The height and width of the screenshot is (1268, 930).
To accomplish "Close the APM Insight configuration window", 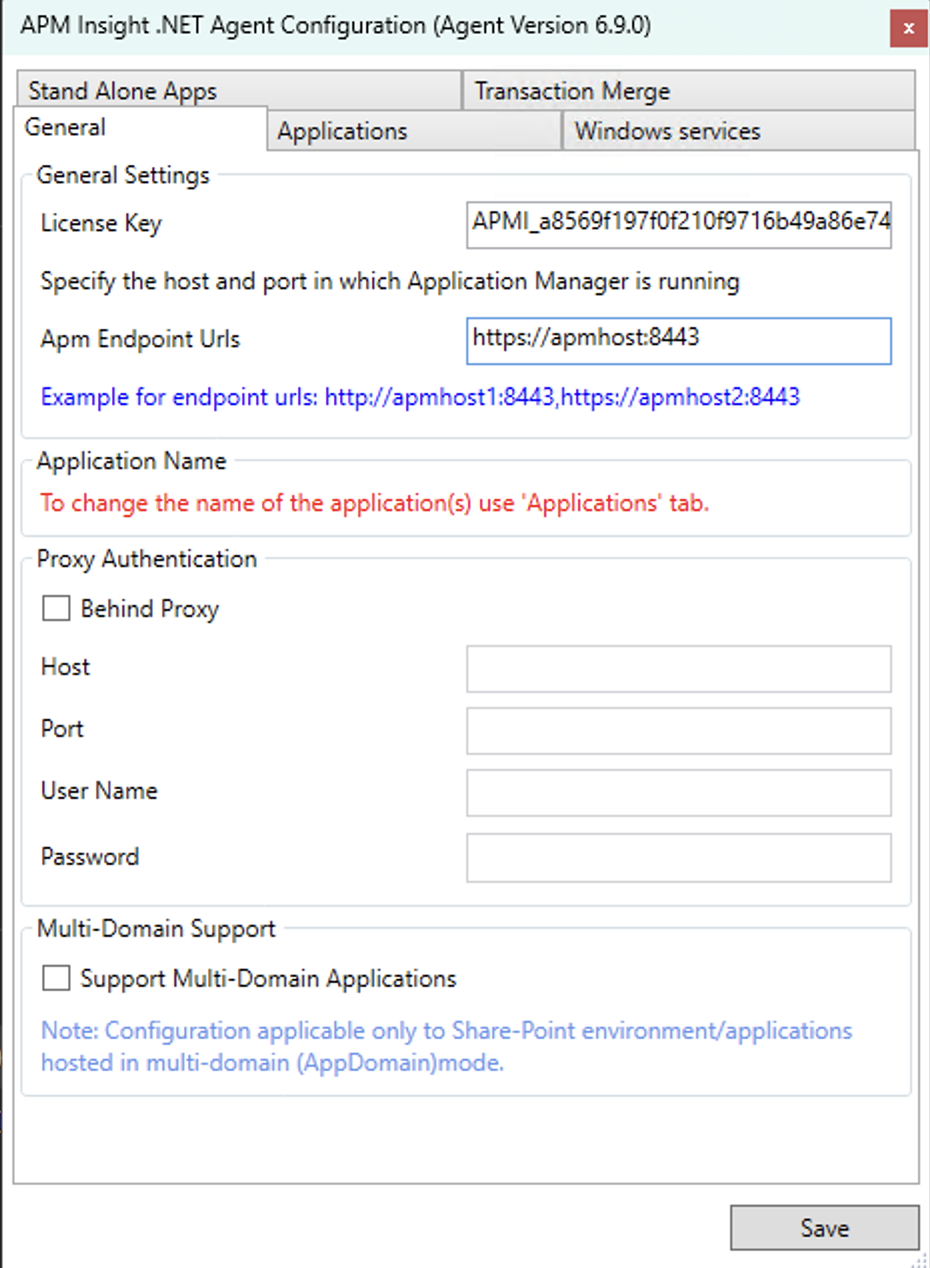I will [908, 28].
